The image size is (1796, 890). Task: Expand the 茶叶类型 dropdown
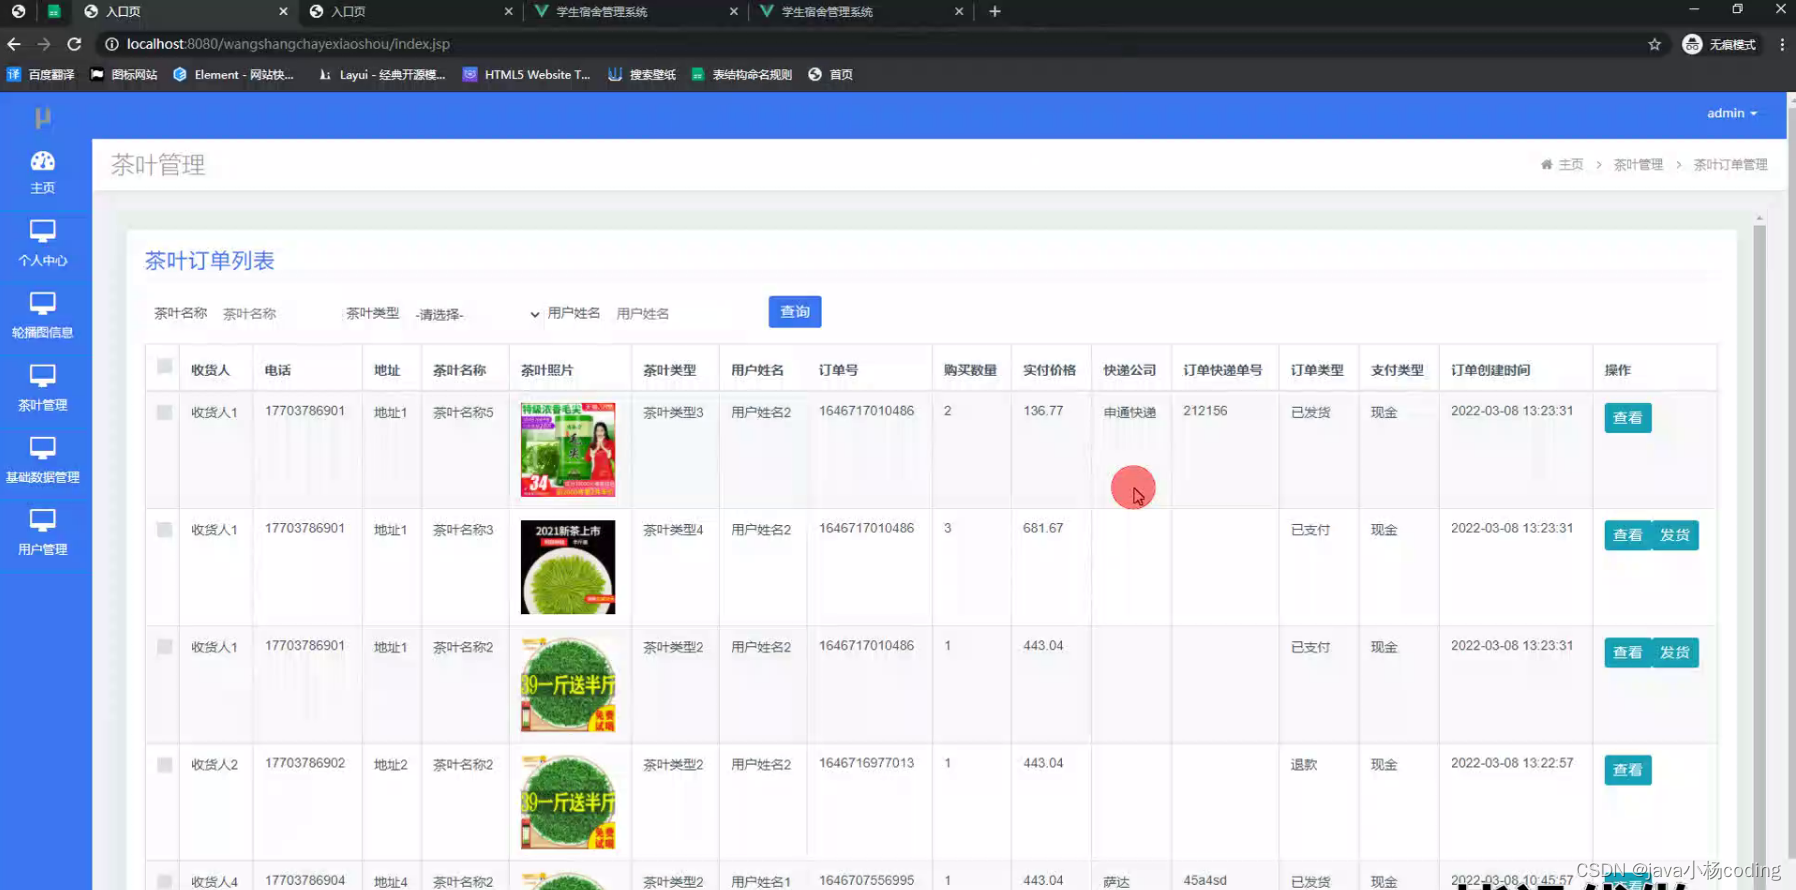click(x=477, y=314)
